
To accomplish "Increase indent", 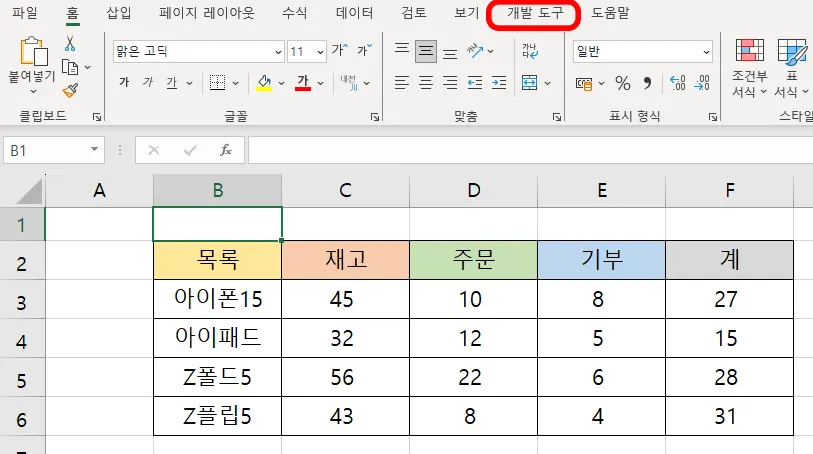I will 499,82.
